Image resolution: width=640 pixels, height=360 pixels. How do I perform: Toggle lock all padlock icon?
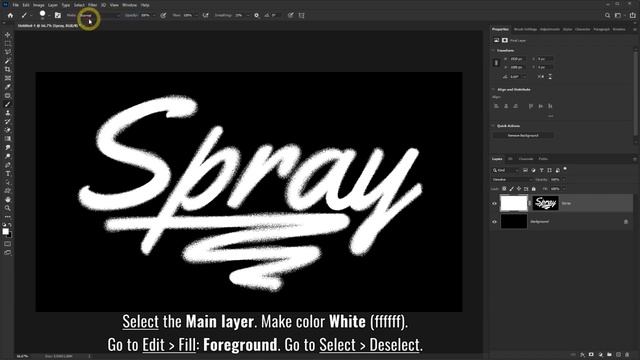533,189
